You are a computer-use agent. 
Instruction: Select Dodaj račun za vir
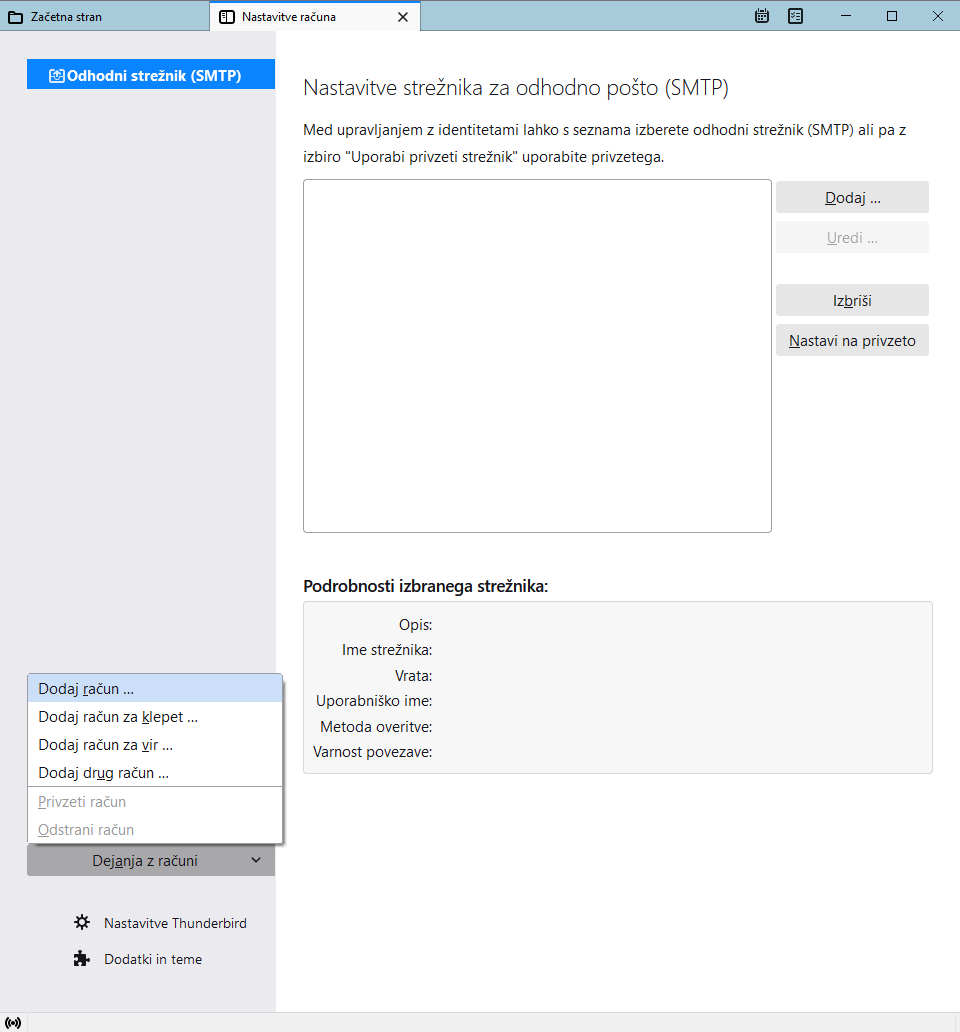106,745
